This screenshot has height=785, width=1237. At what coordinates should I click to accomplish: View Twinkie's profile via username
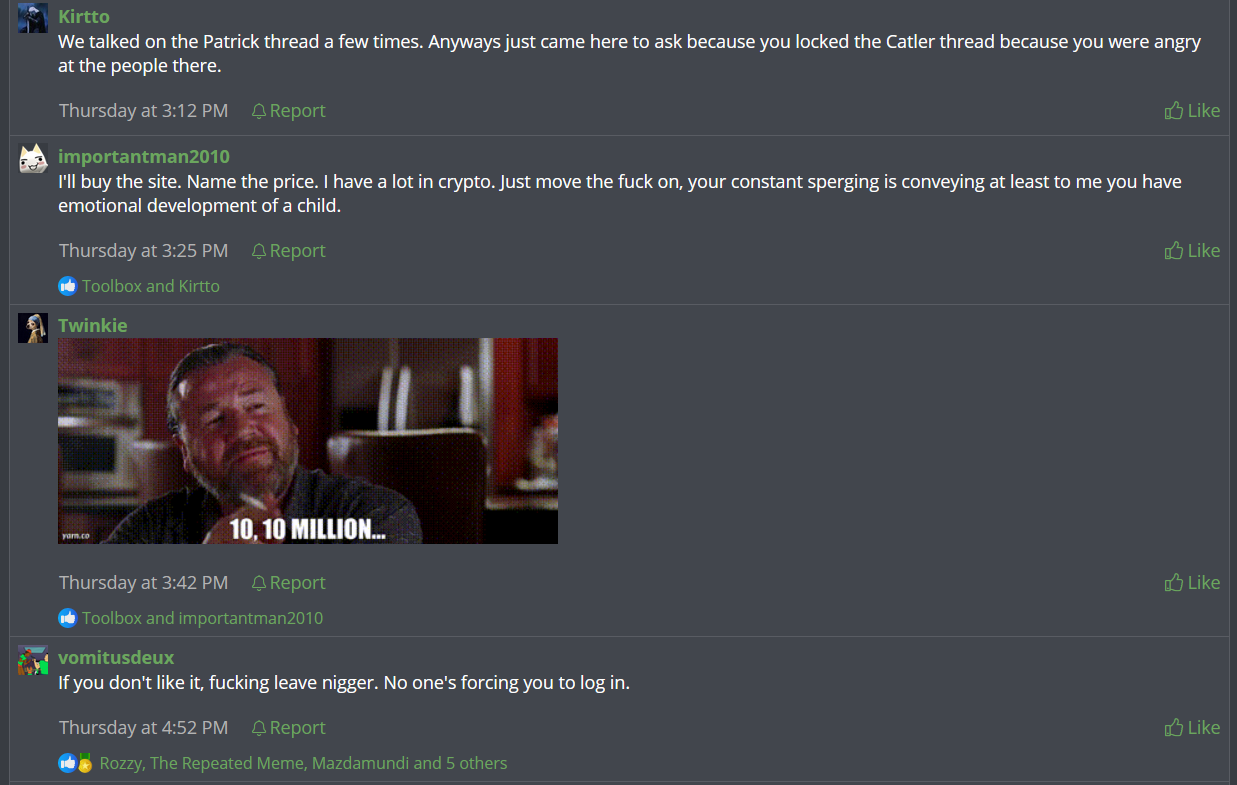point(93,326)
